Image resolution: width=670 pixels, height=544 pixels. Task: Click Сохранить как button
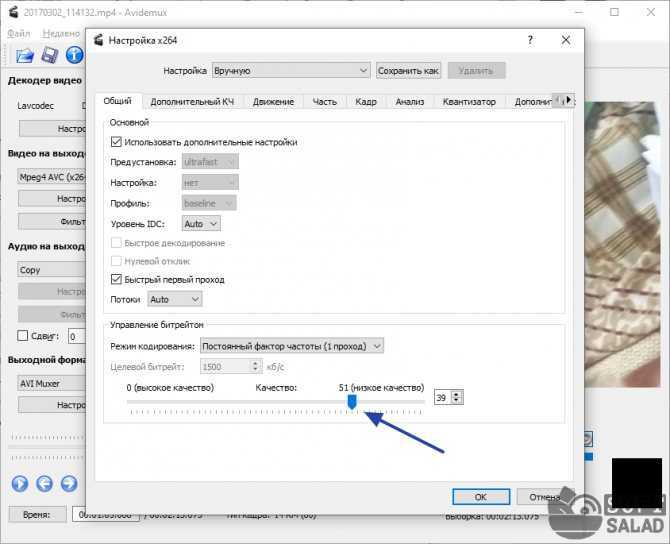pyautogui.click(x=408, y=71)
